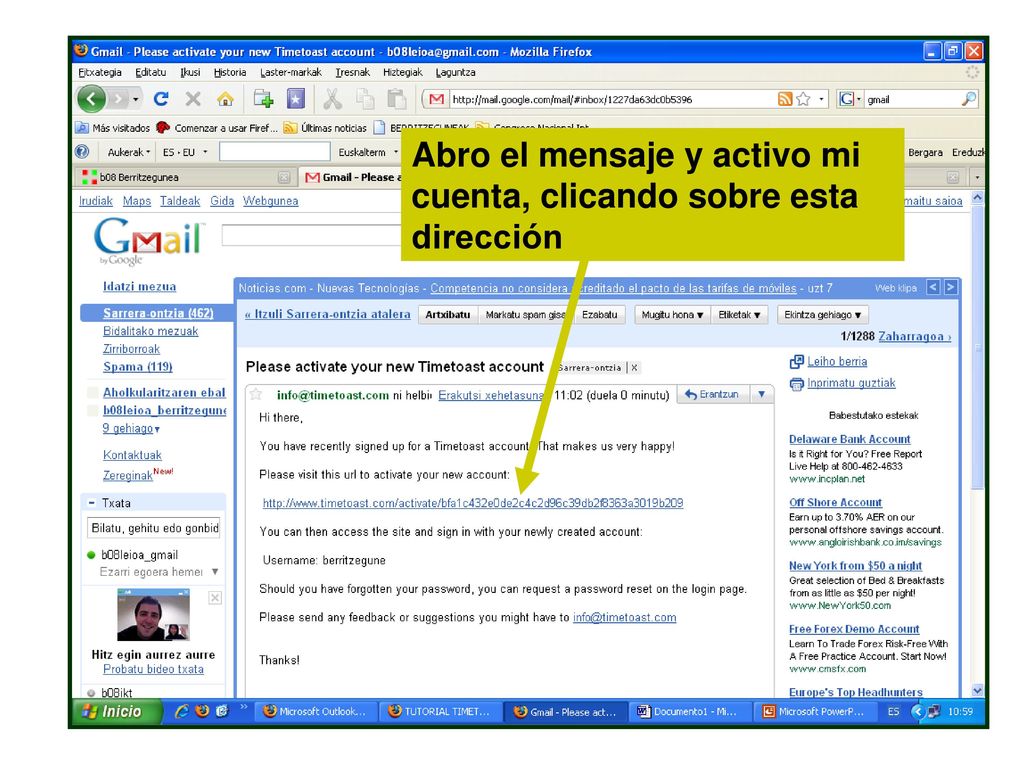Open the back history dropdown arrow
The width and height of the screenshot is (1024, 768).
(x=135, y=99)
